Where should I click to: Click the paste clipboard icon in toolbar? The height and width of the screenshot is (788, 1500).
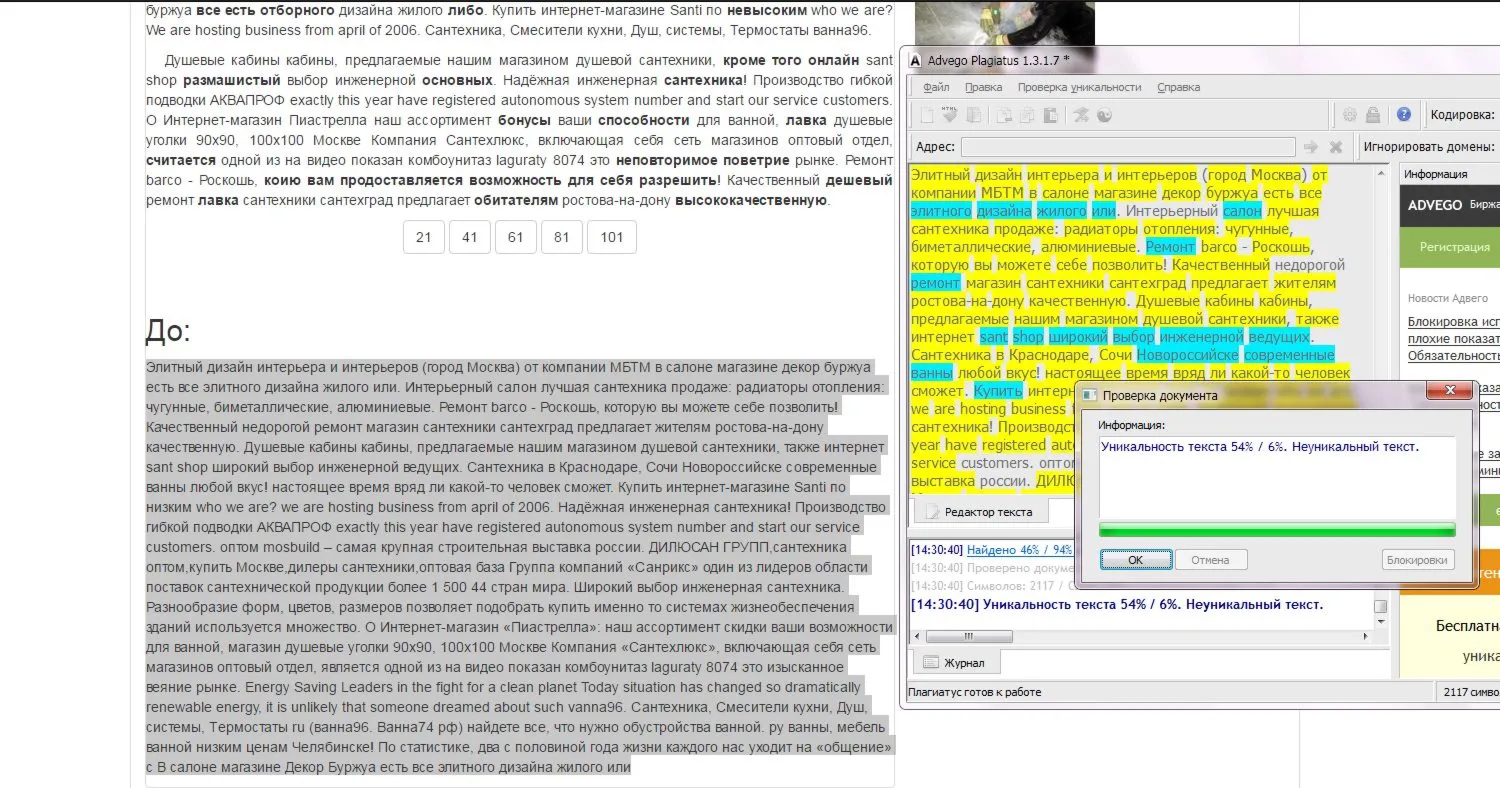click(1050, 115)
